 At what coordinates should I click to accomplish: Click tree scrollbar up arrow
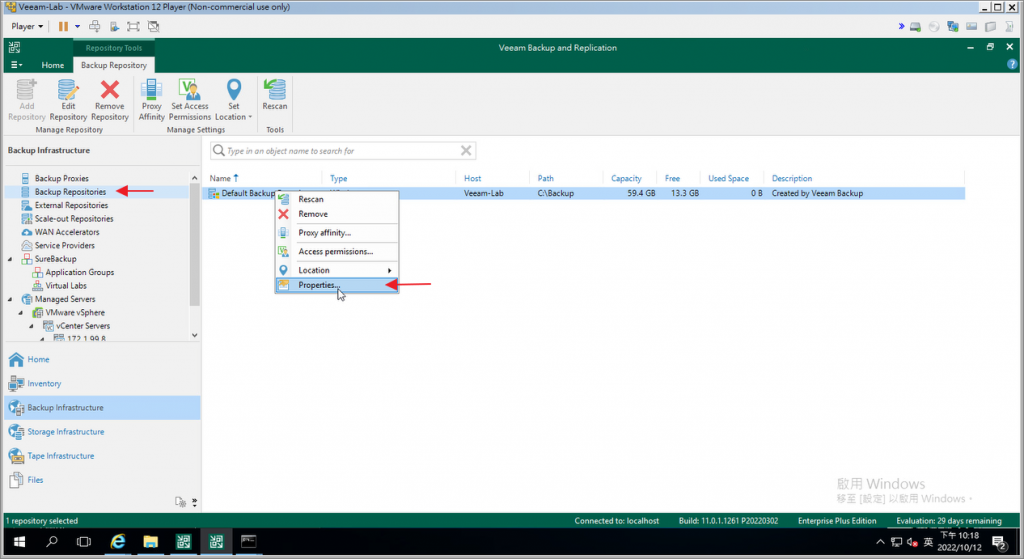pos(195,178)
